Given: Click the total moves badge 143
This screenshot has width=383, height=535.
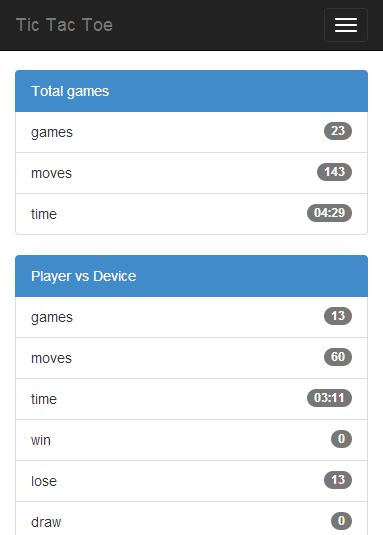Looking at the screenshot, I should [x=334, y=172].
